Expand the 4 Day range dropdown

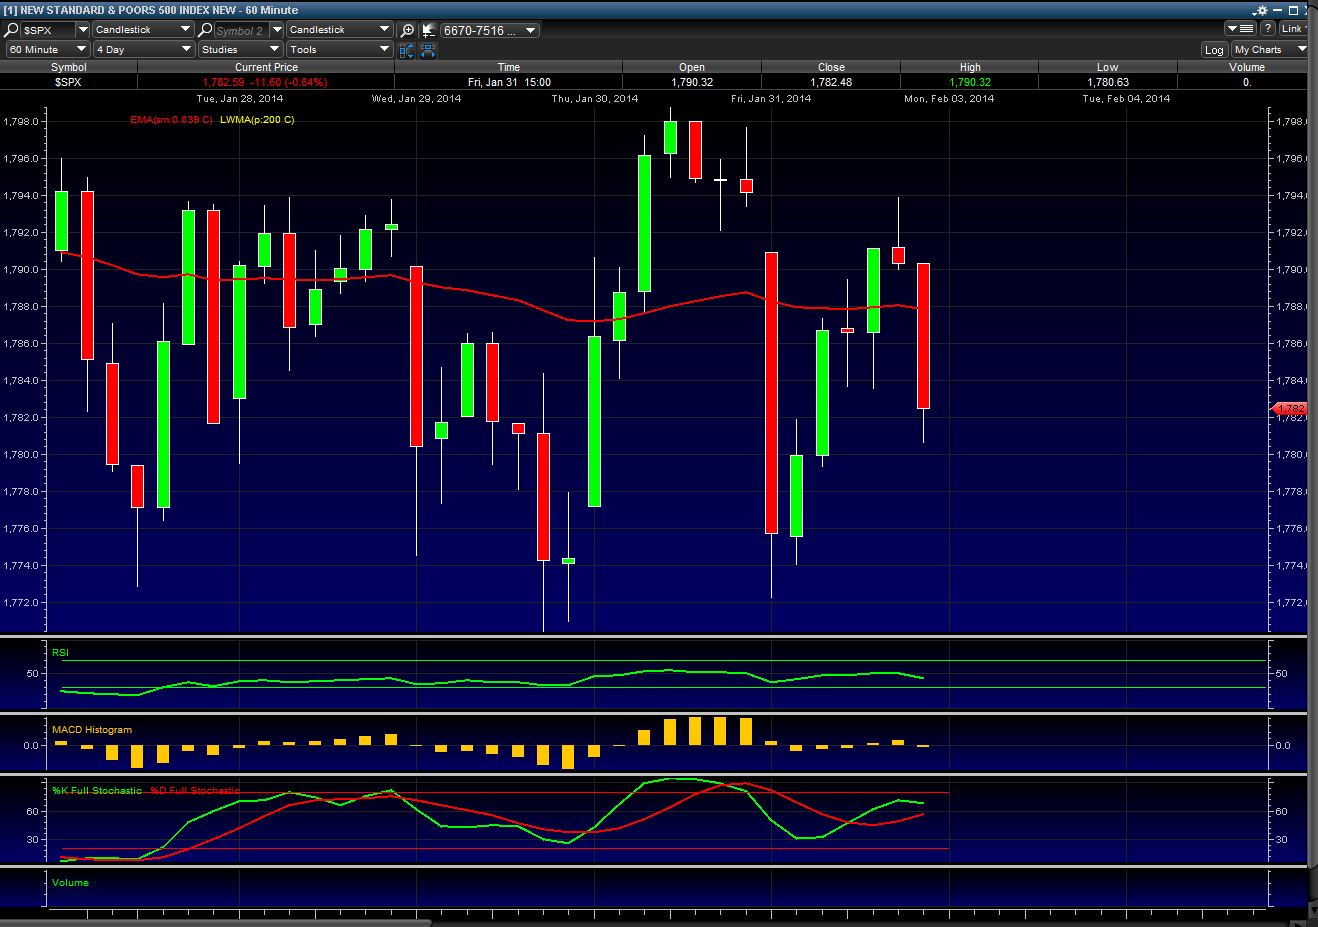(143, 49)
